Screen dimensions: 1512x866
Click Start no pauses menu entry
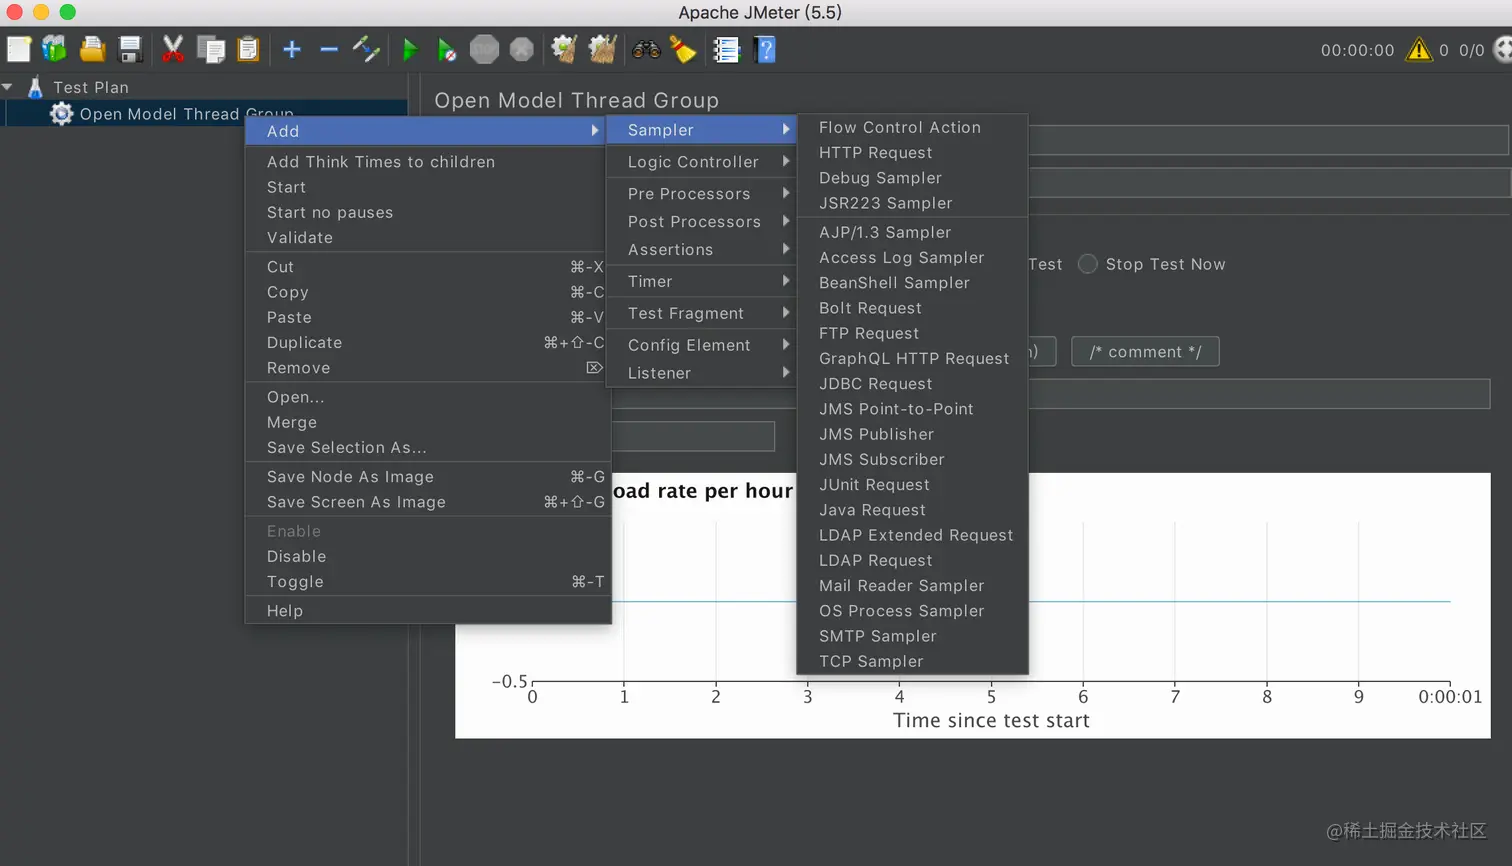point(428,213)
